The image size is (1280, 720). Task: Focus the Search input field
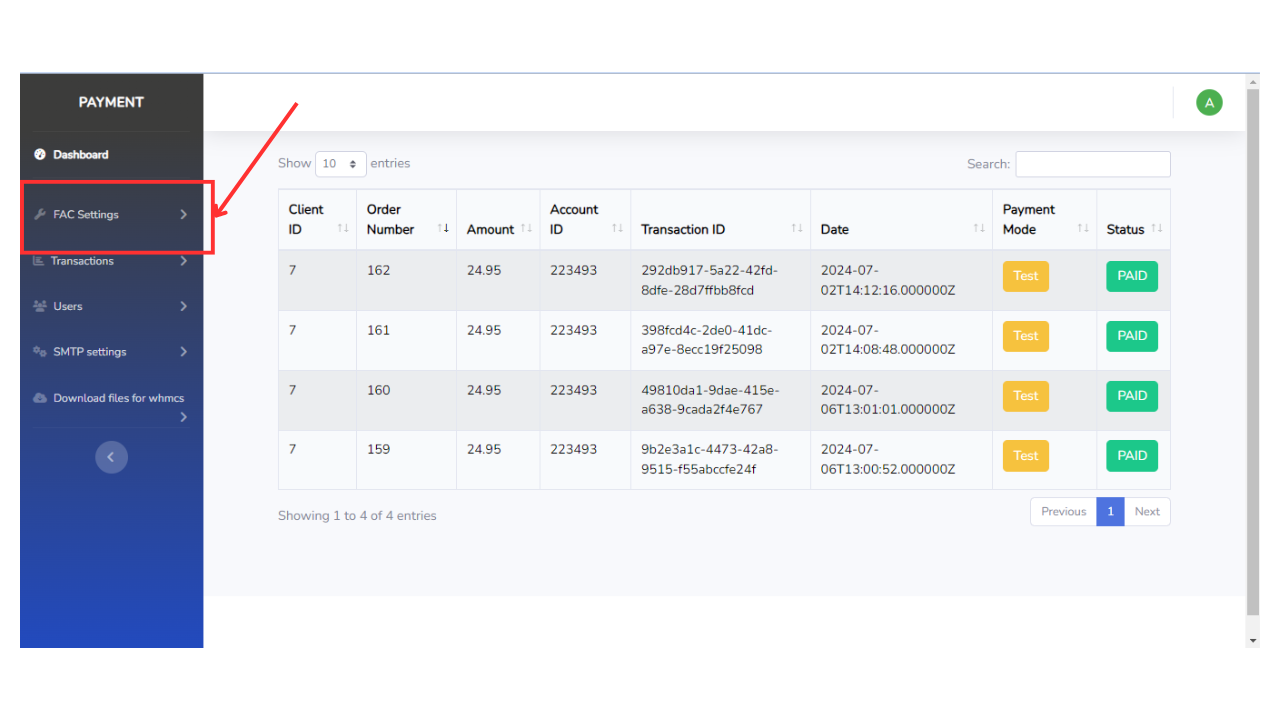point(1093,164)
